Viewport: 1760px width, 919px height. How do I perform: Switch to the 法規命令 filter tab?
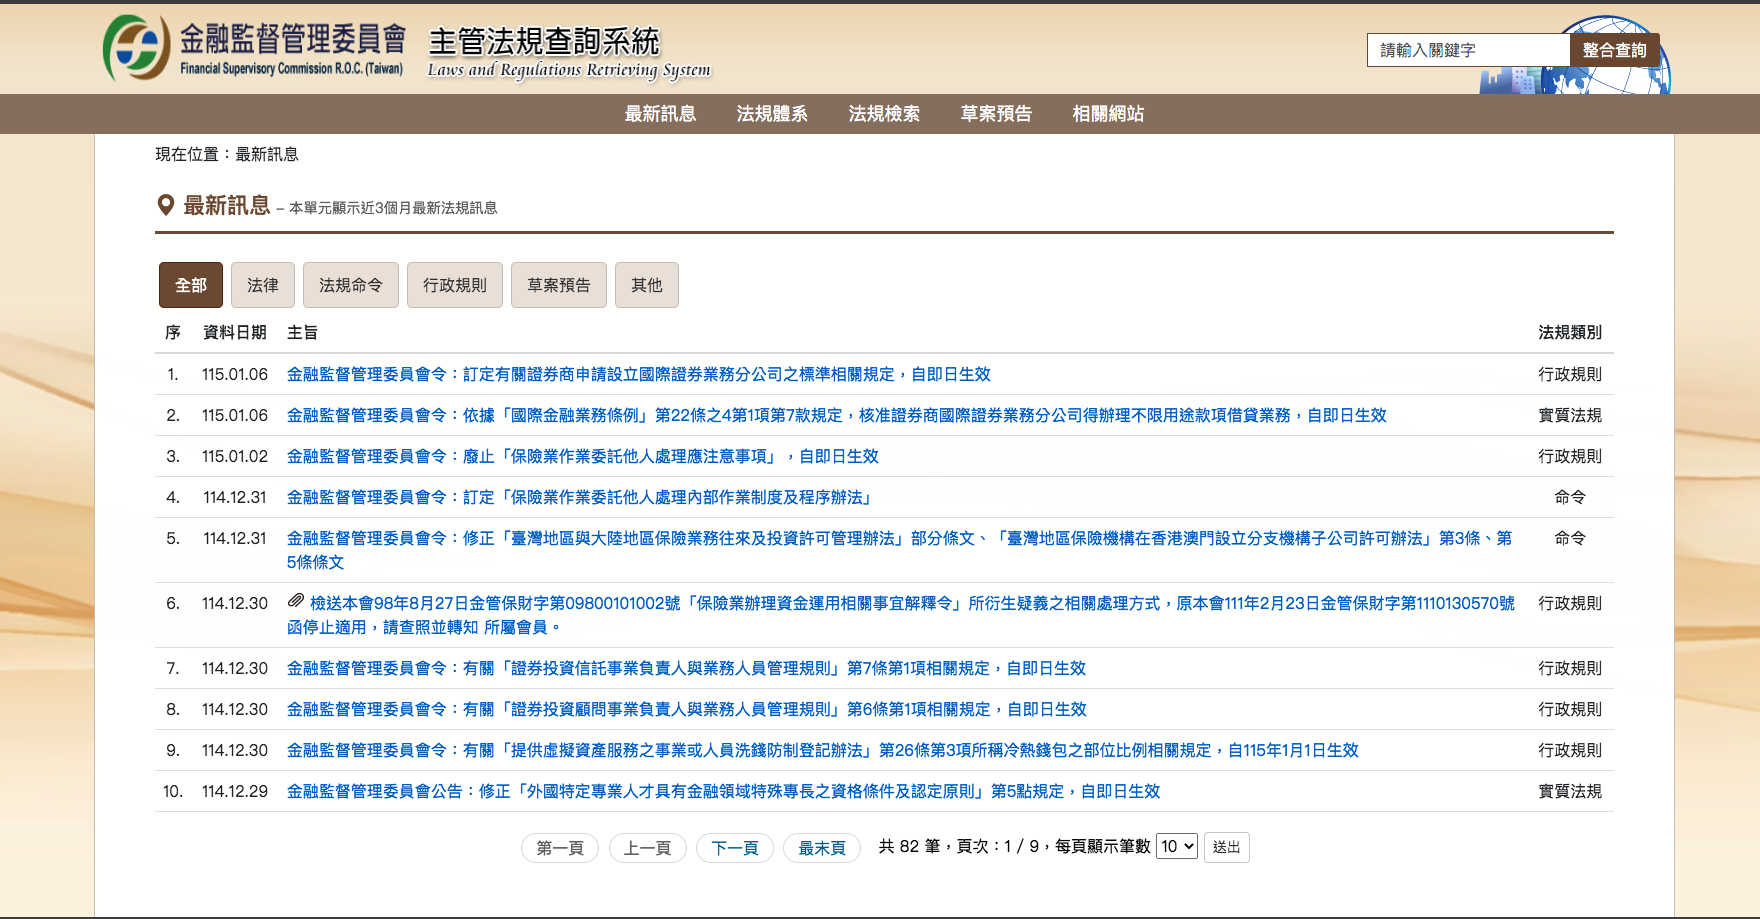[351, 285]
